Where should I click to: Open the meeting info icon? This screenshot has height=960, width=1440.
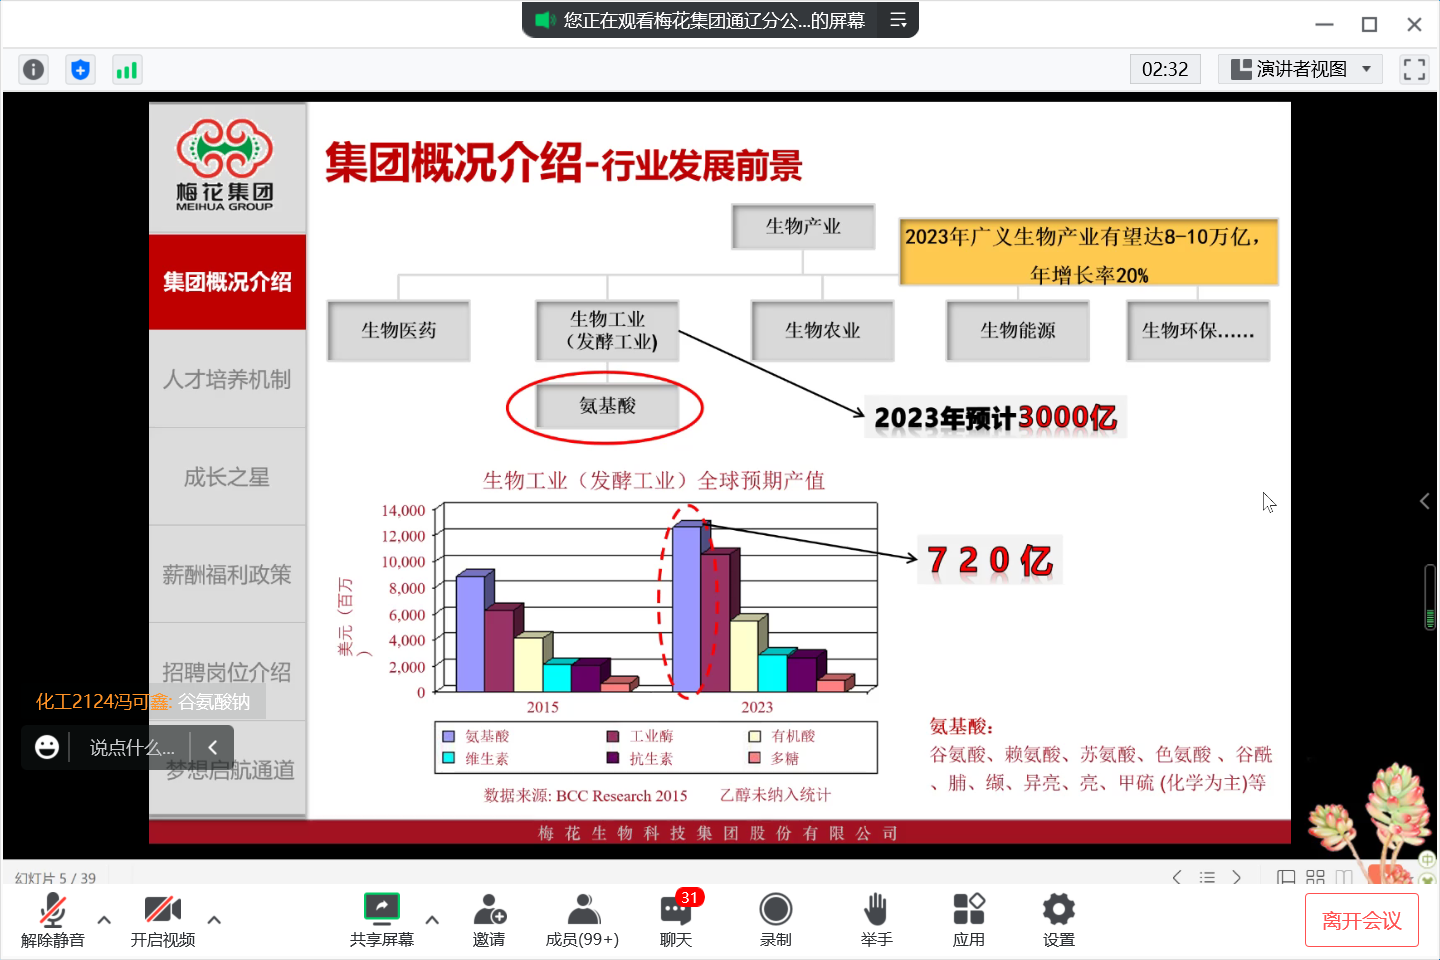pos(33,69)
